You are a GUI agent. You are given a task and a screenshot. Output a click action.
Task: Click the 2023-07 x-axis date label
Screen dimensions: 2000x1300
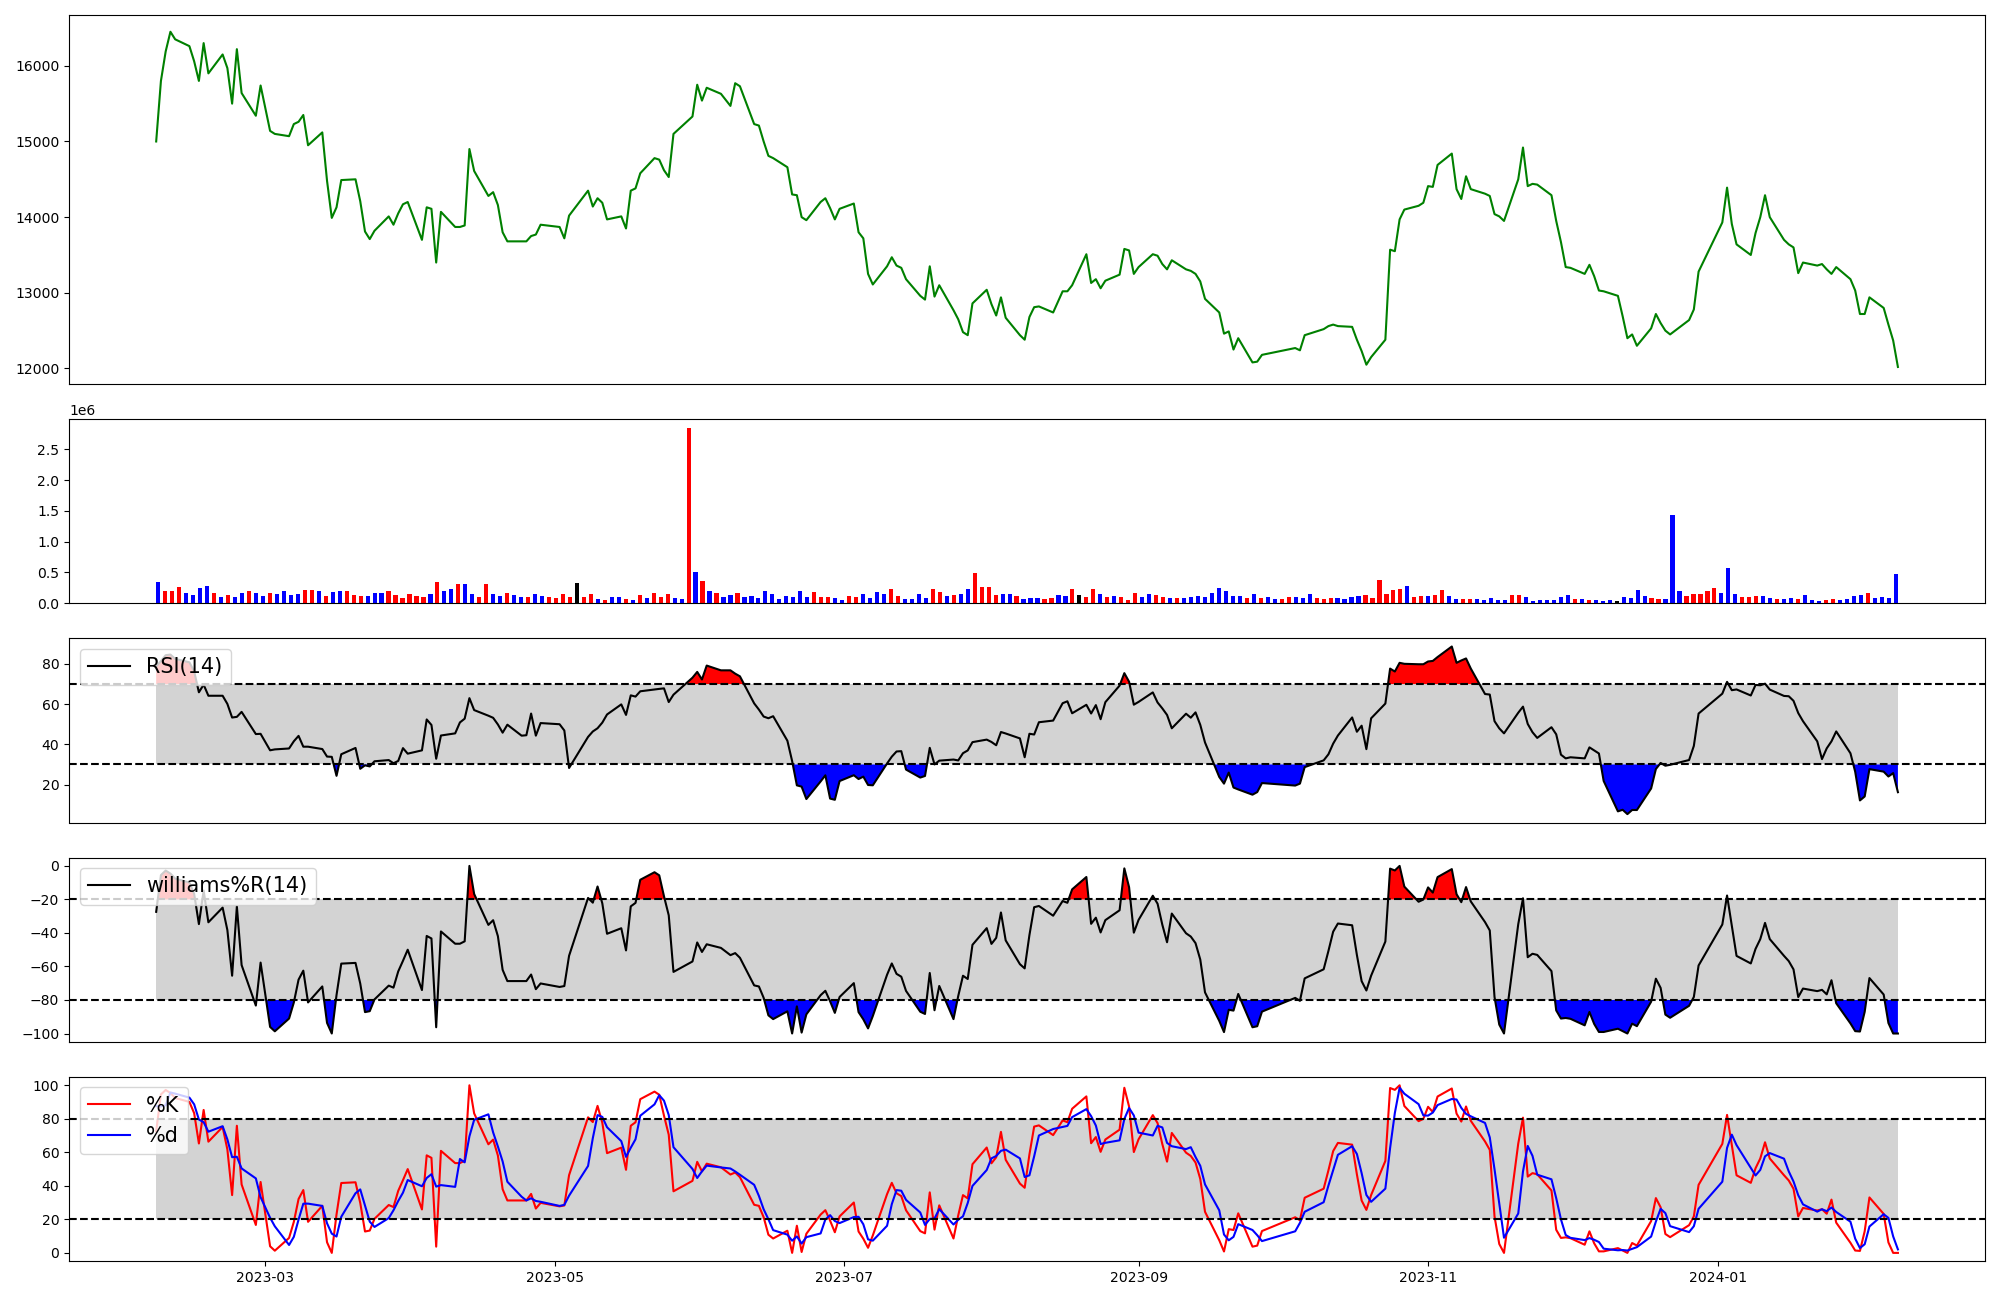click(845, 1277)
